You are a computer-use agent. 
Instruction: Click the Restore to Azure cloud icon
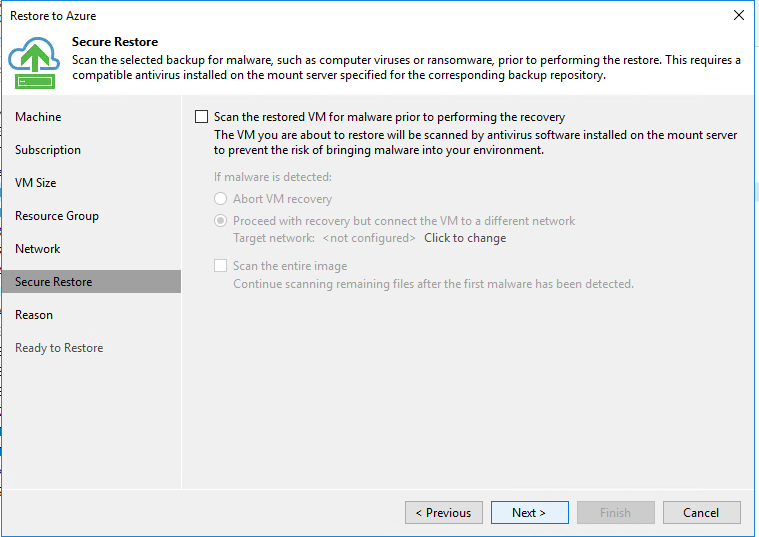coord(34,63)
